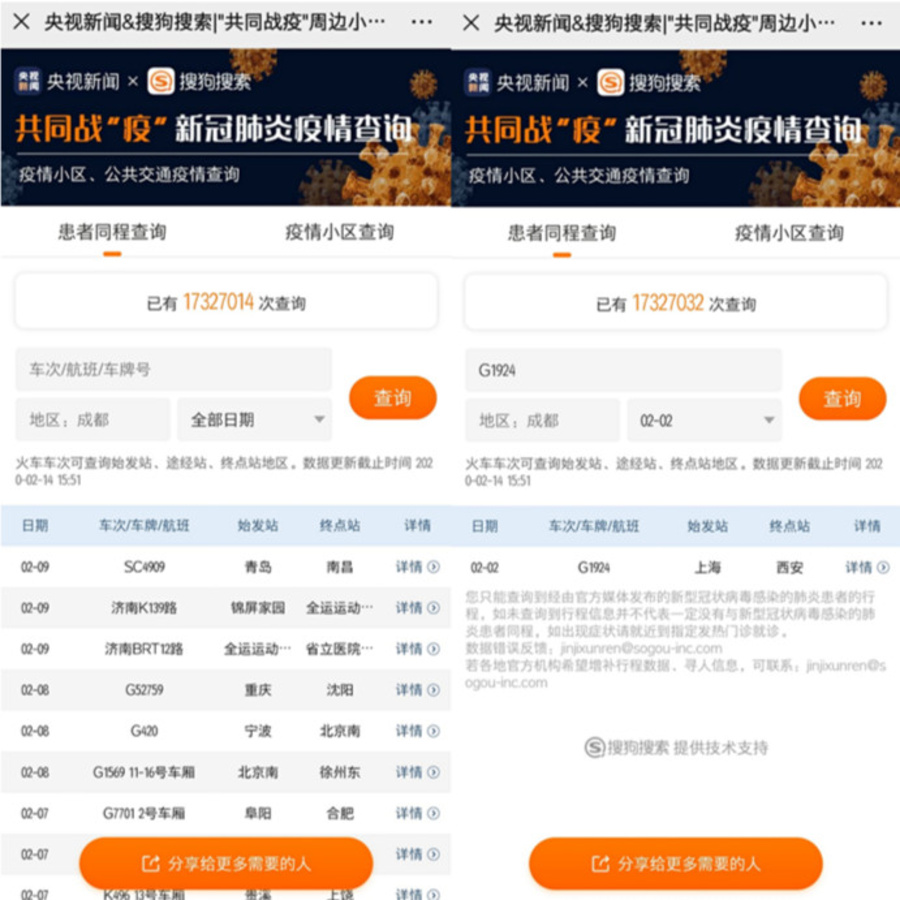Expand the 全部日期 date dropdown
Viewport: 900px width, 900px height.
point(255,420)
